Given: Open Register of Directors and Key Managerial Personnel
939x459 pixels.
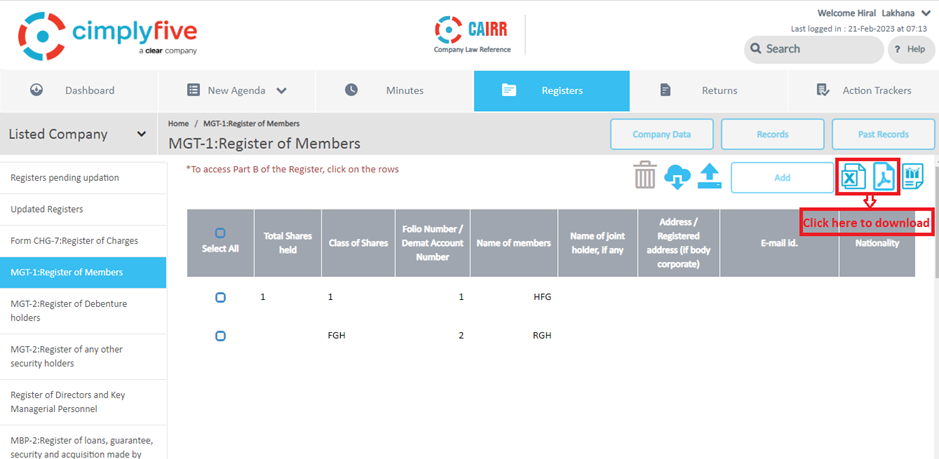Looking at the screenshot, I should click(83, 402).
